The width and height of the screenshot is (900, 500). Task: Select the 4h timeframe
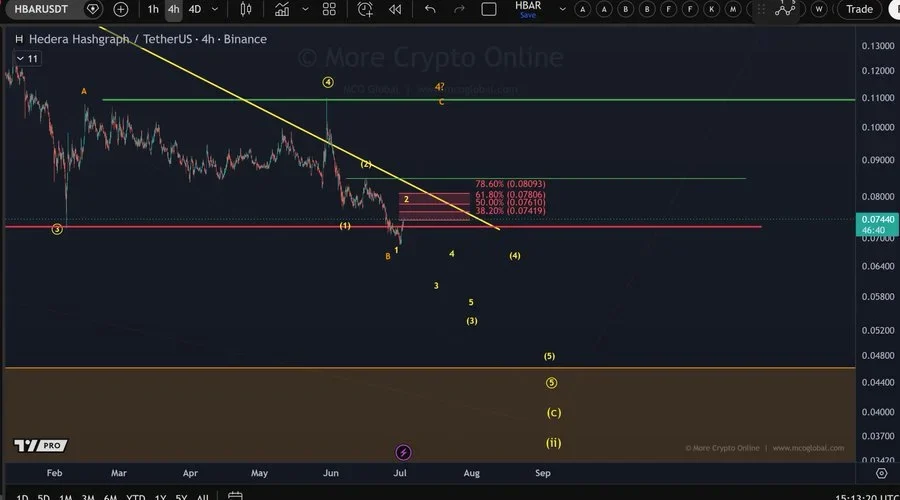point(173,9)
